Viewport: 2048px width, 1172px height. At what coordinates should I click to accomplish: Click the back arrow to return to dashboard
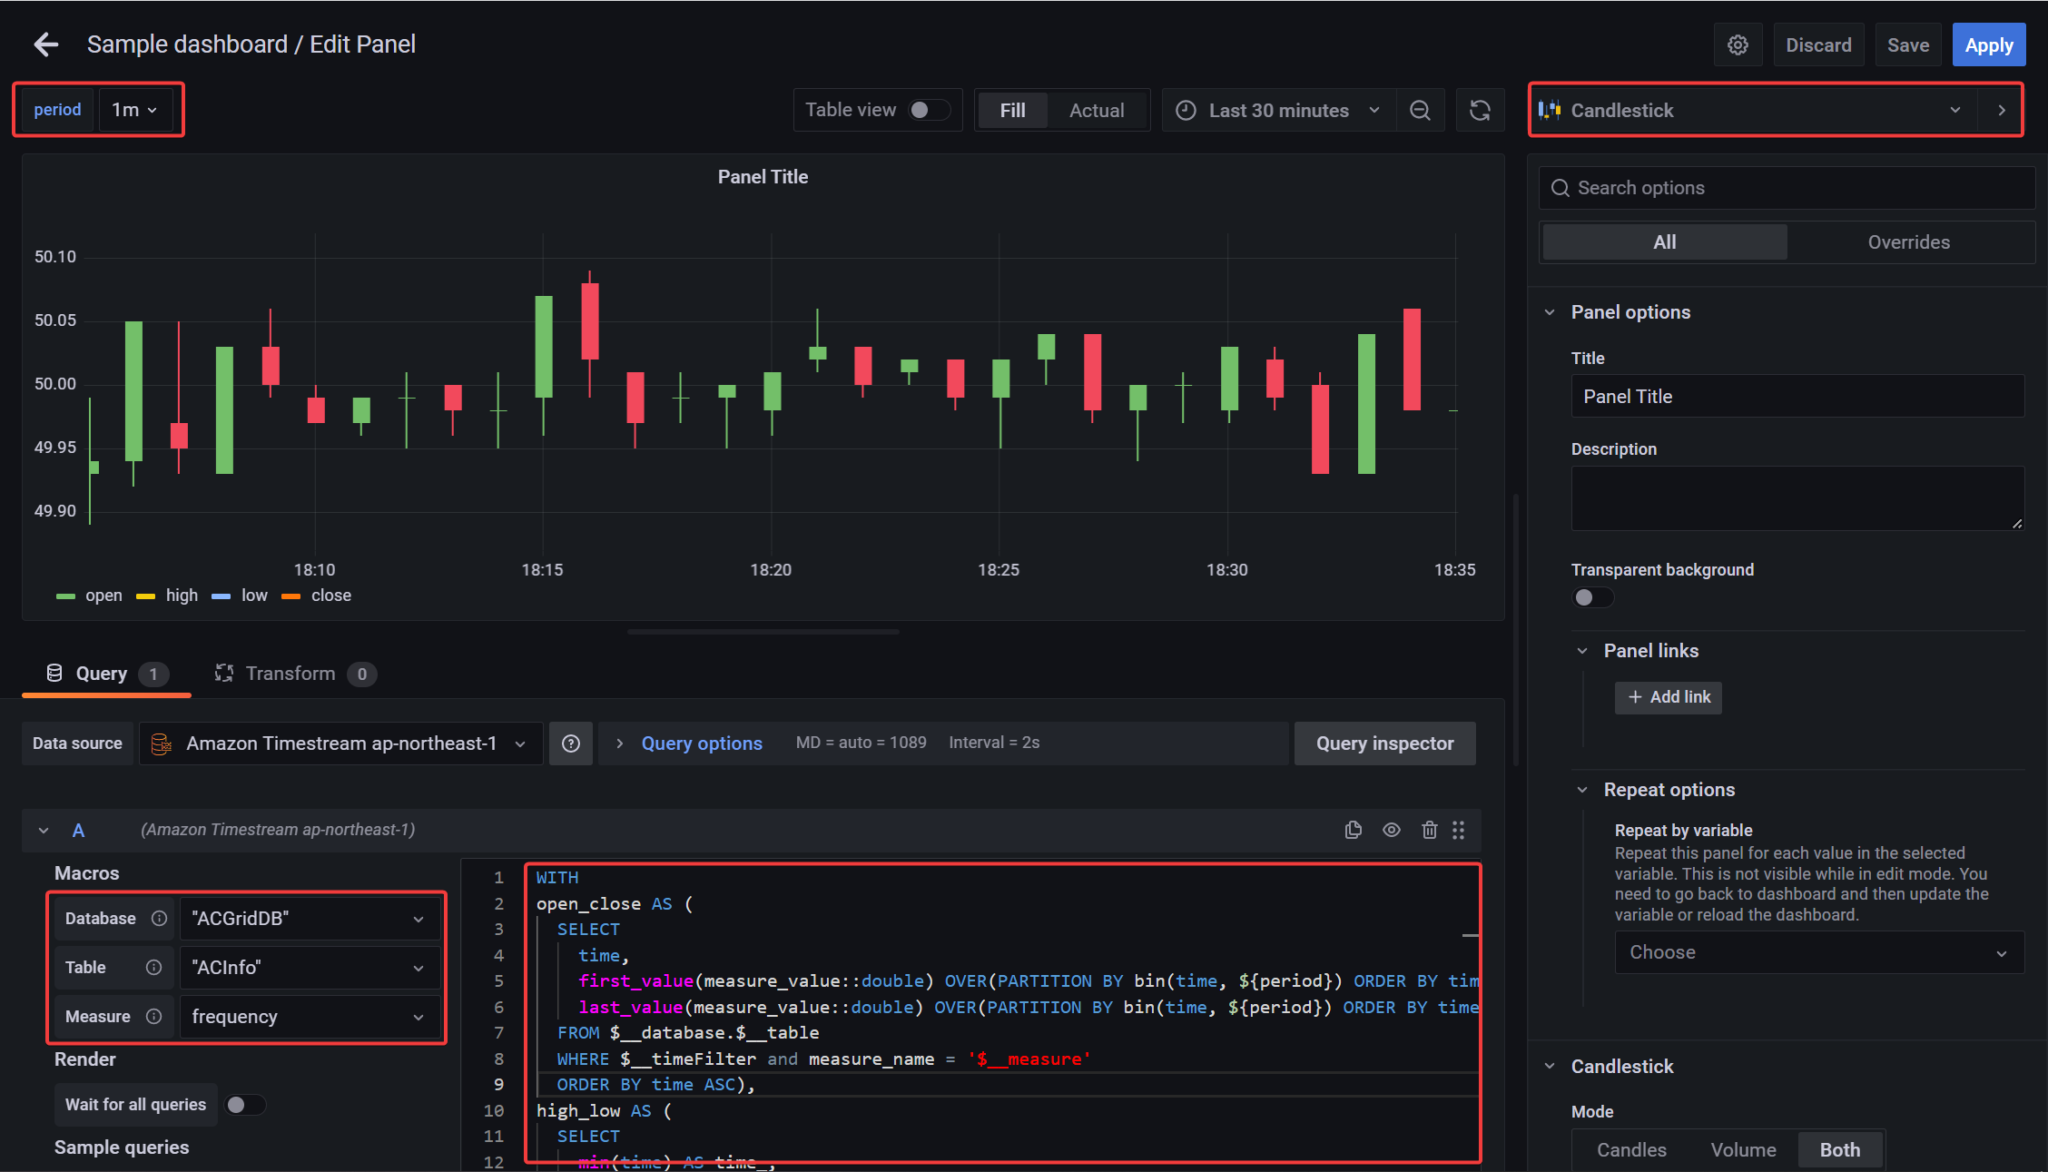click(x=46, y=44)
